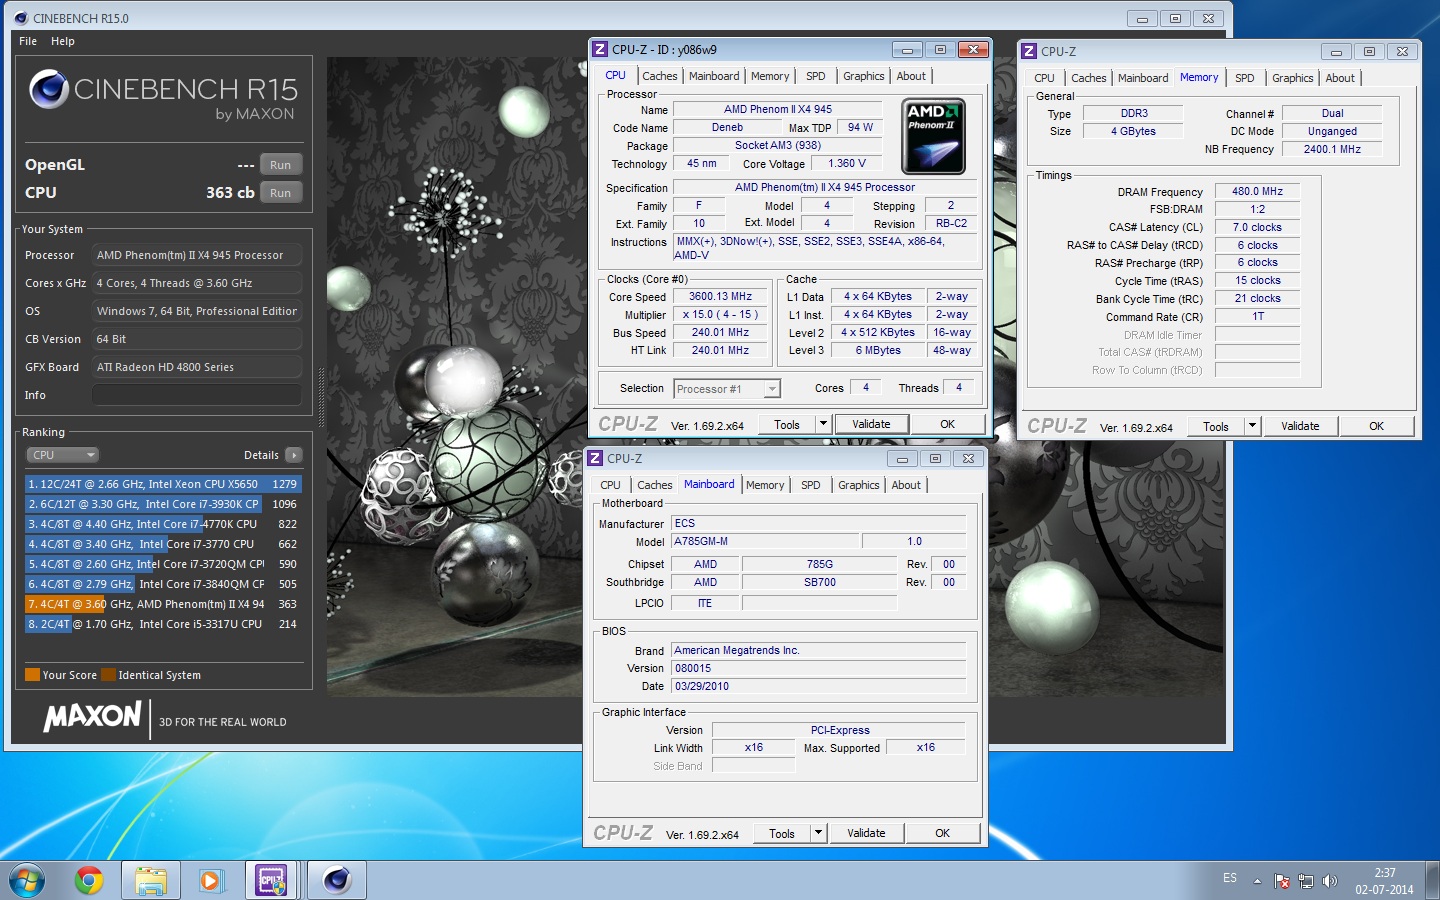Open the Help menu in Cinebench
This screenshot has width=1440, height=900.
[x=63, y=41]
